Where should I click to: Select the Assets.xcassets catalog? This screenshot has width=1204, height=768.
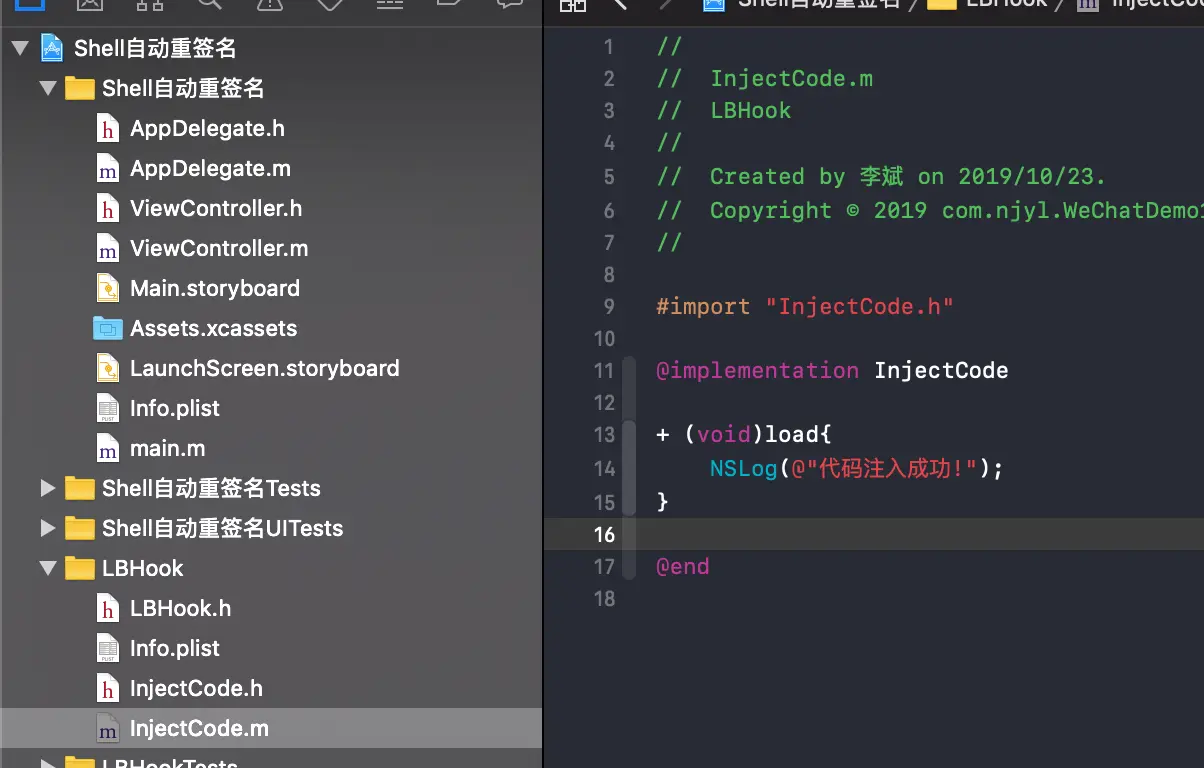tap(213, 328)
